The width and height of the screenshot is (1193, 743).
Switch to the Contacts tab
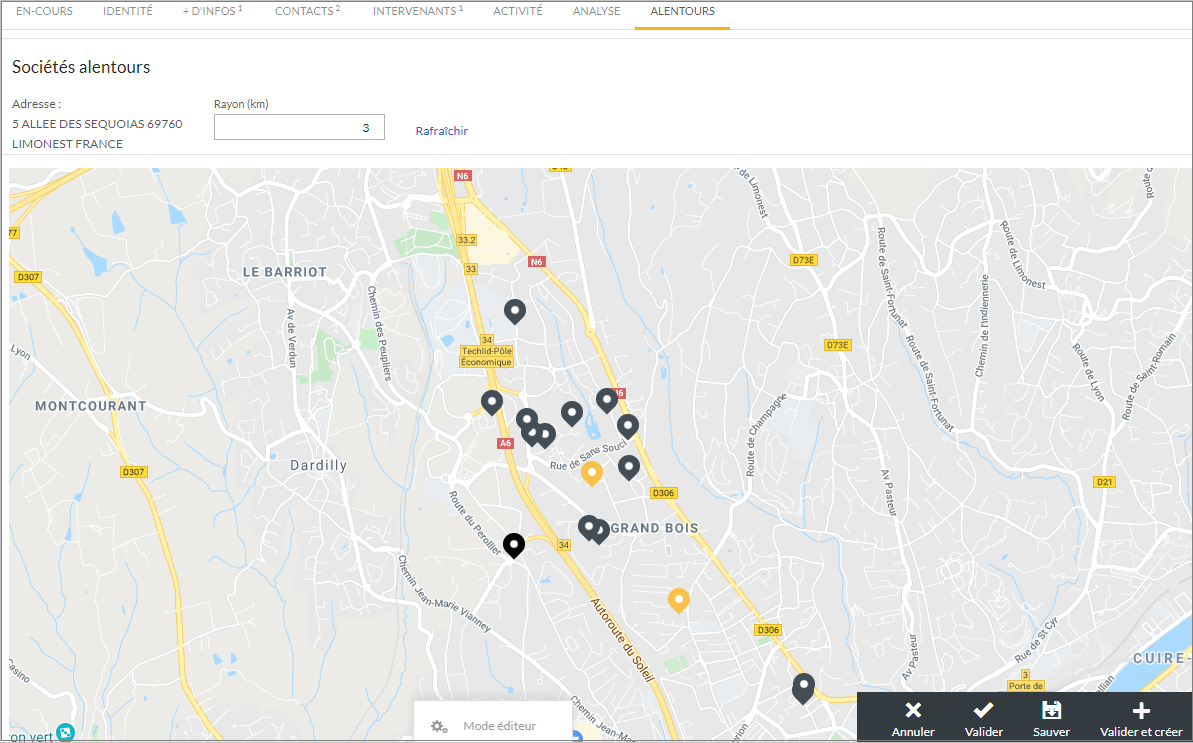[307, 12]
